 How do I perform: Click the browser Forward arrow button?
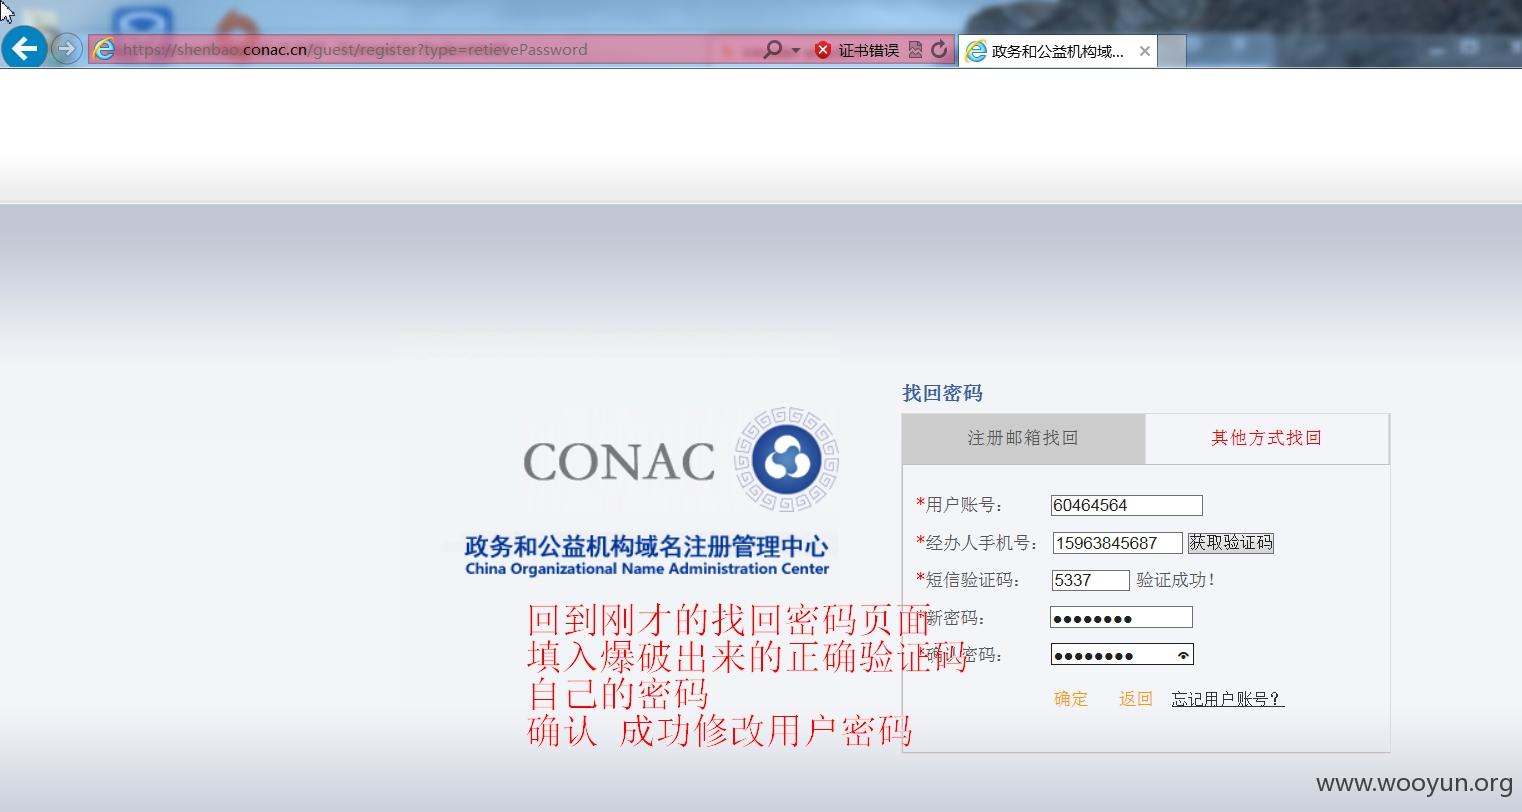[66, 49]
